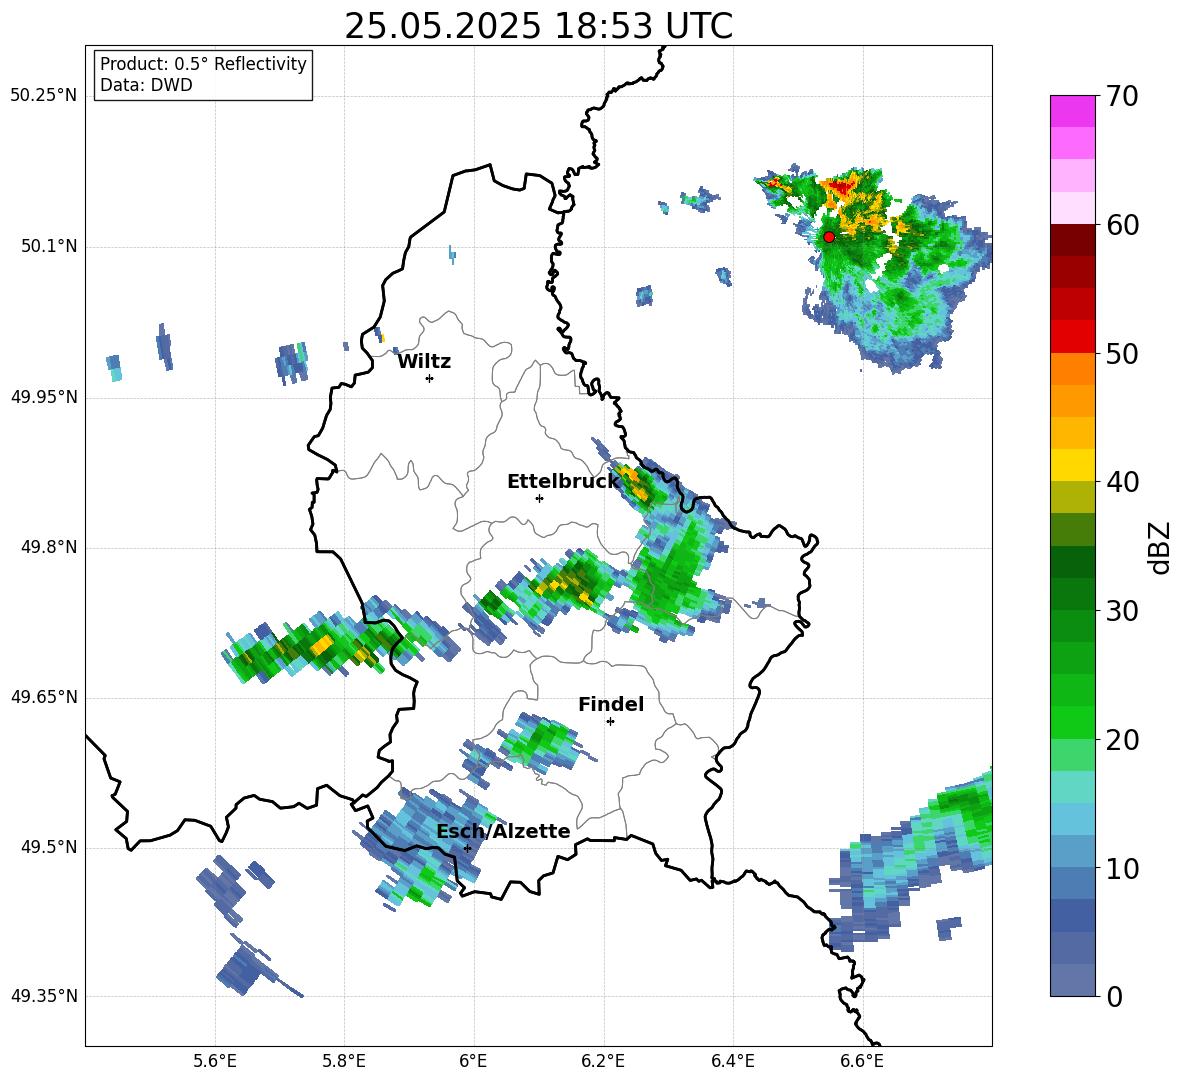
Task: Click the colorbar tick label 20
Action: 1122,740
